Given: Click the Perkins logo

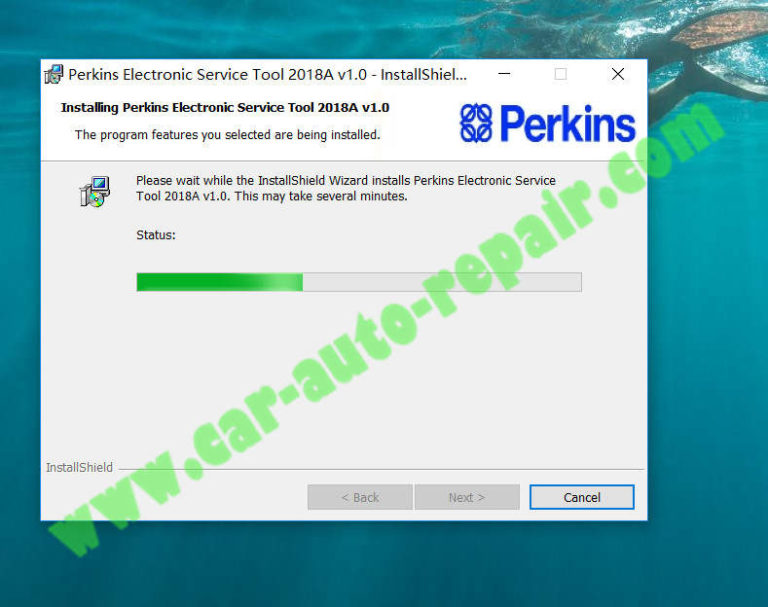Looking at the screenshot, I should (x=547, y=123).
